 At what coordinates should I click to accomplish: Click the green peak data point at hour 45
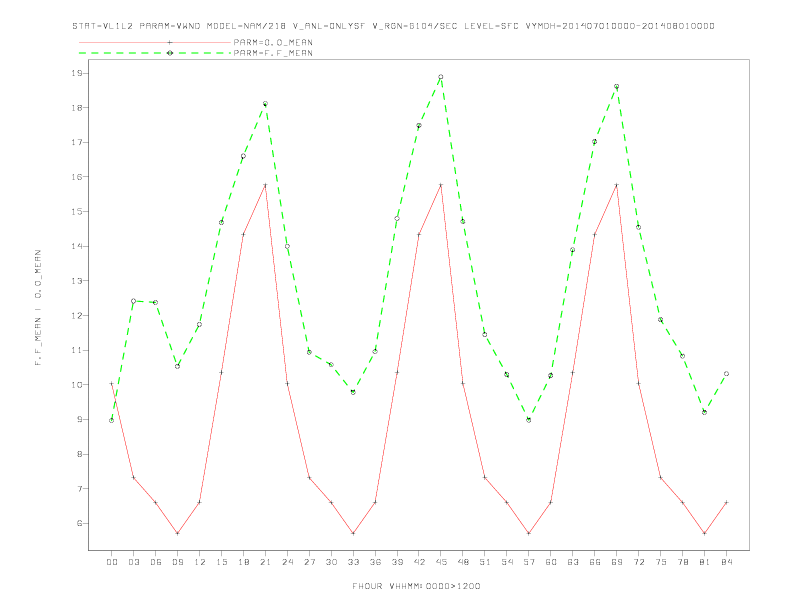(441, 77)
